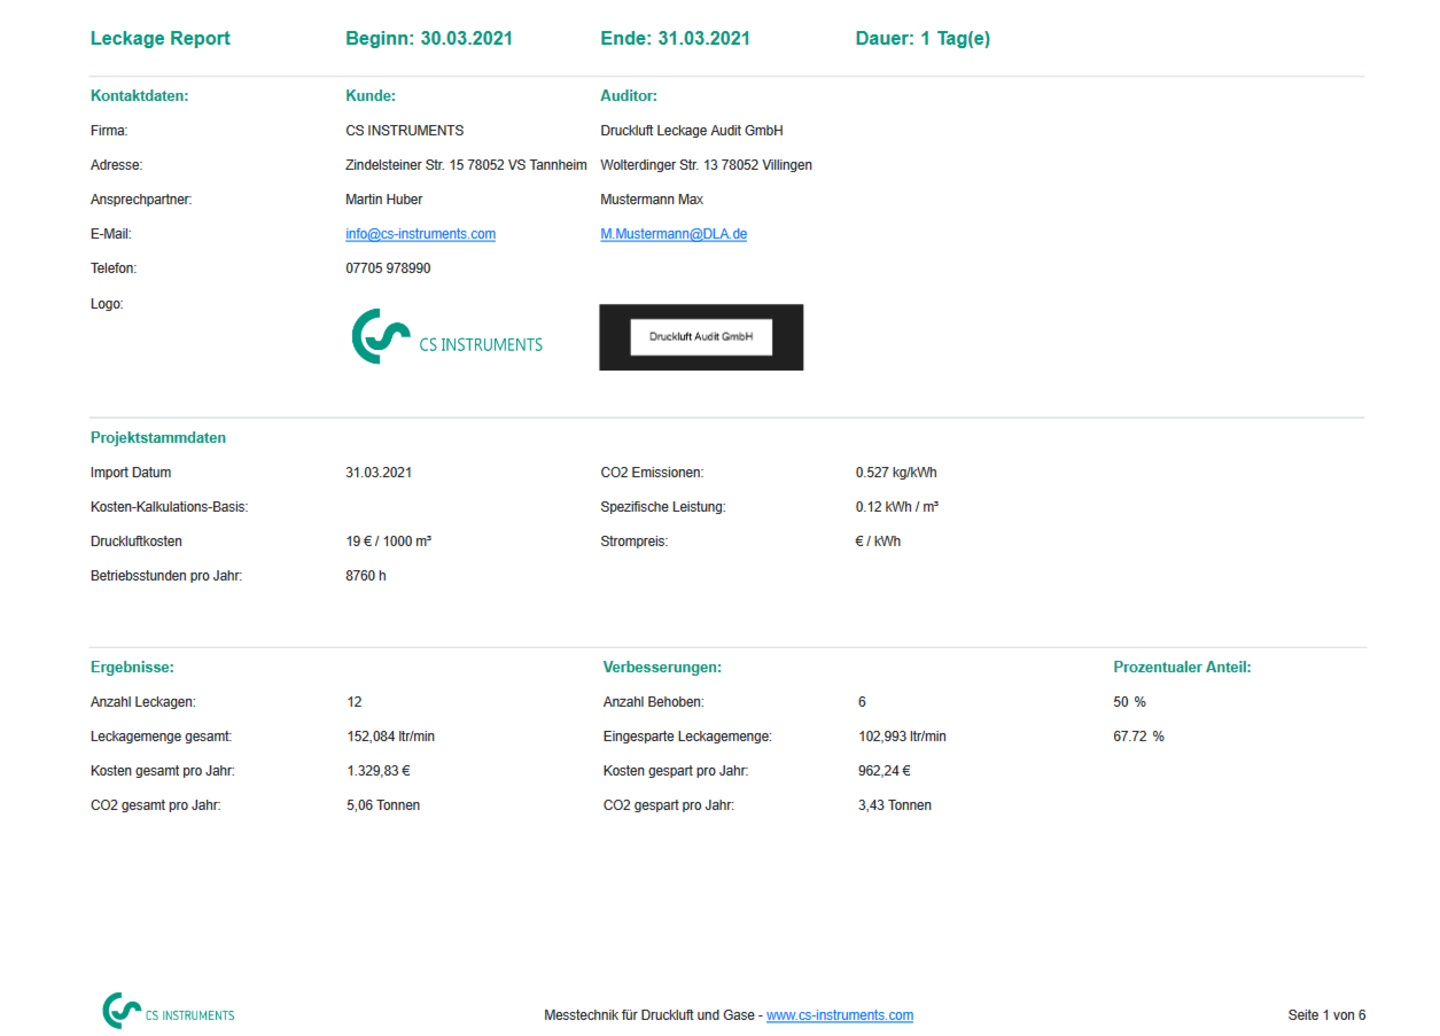
Task: Select the Dauer: 1 Tag(e) header text
Action: 921,38
